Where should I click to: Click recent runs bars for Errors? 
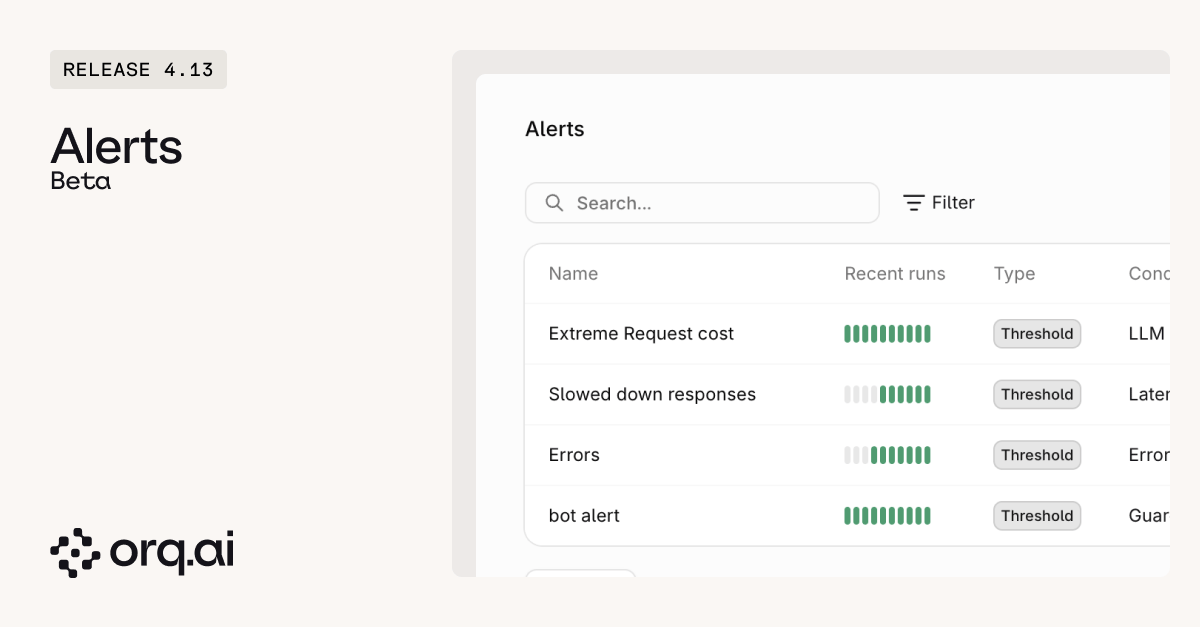[x=888, y=455]
